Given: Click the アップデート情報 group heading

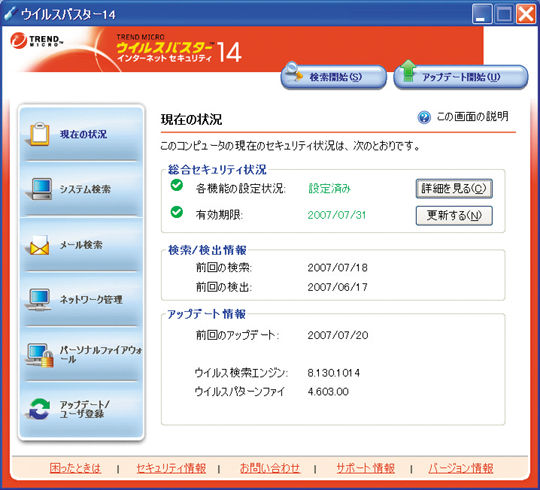Looking at the screenshot, I should (x=207, y=314).
